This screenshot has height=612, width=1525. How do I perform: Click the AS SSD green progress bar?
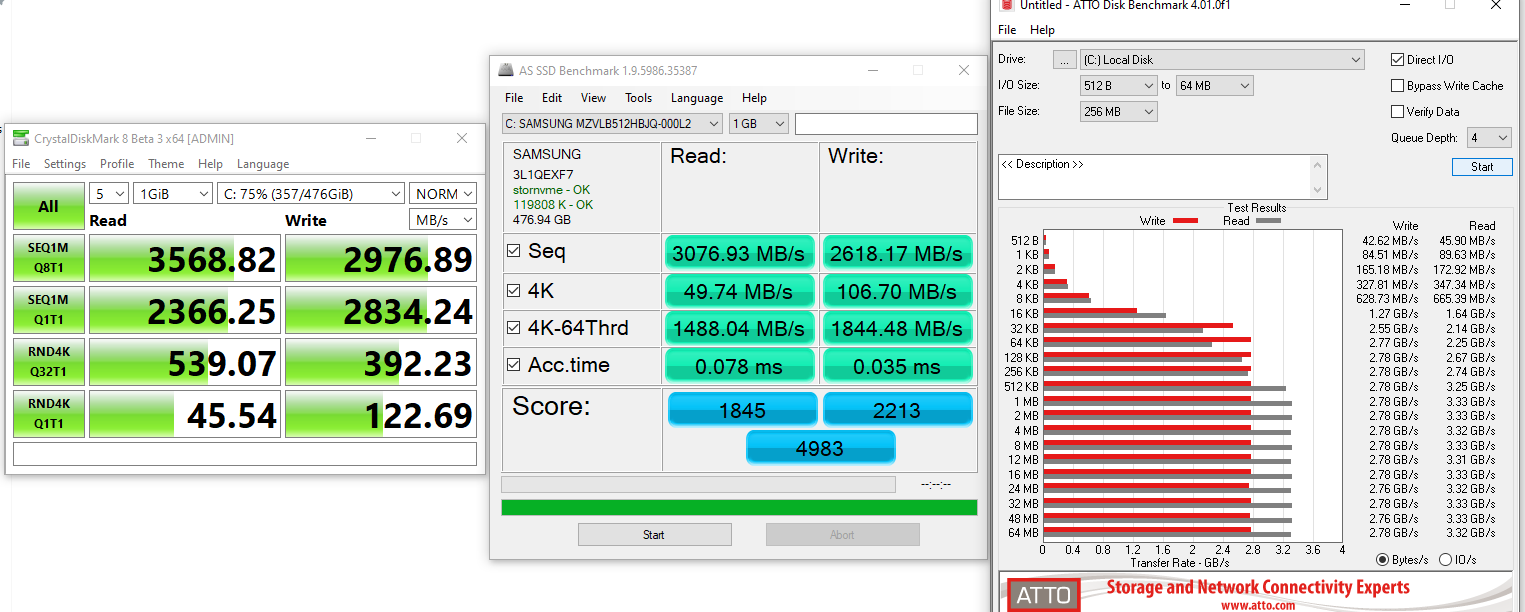739,507
